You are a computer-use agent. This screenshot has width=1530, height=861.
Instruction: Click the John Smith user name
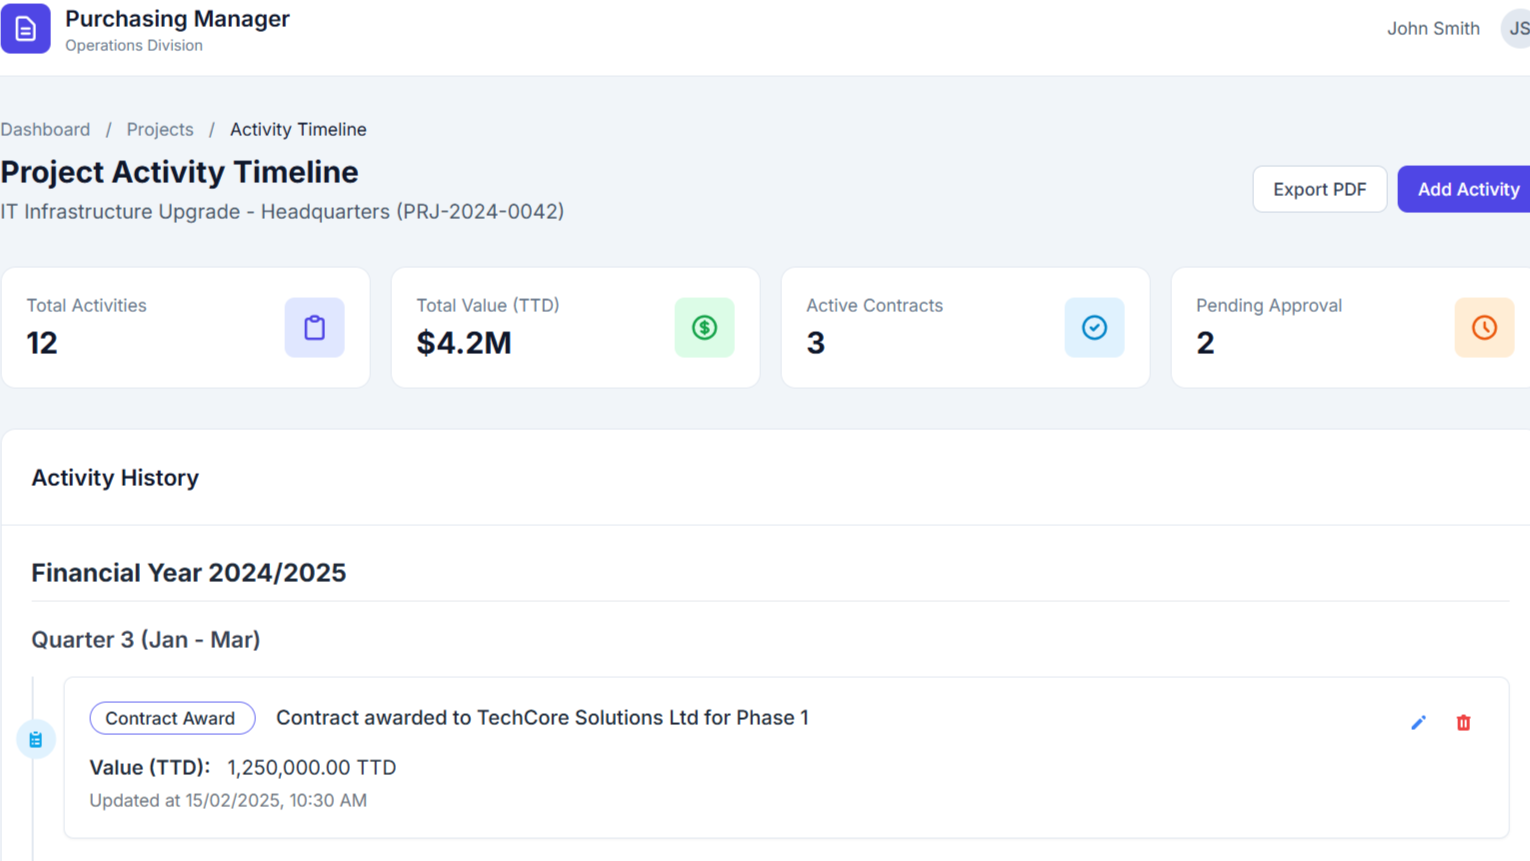click(1432, 29)
